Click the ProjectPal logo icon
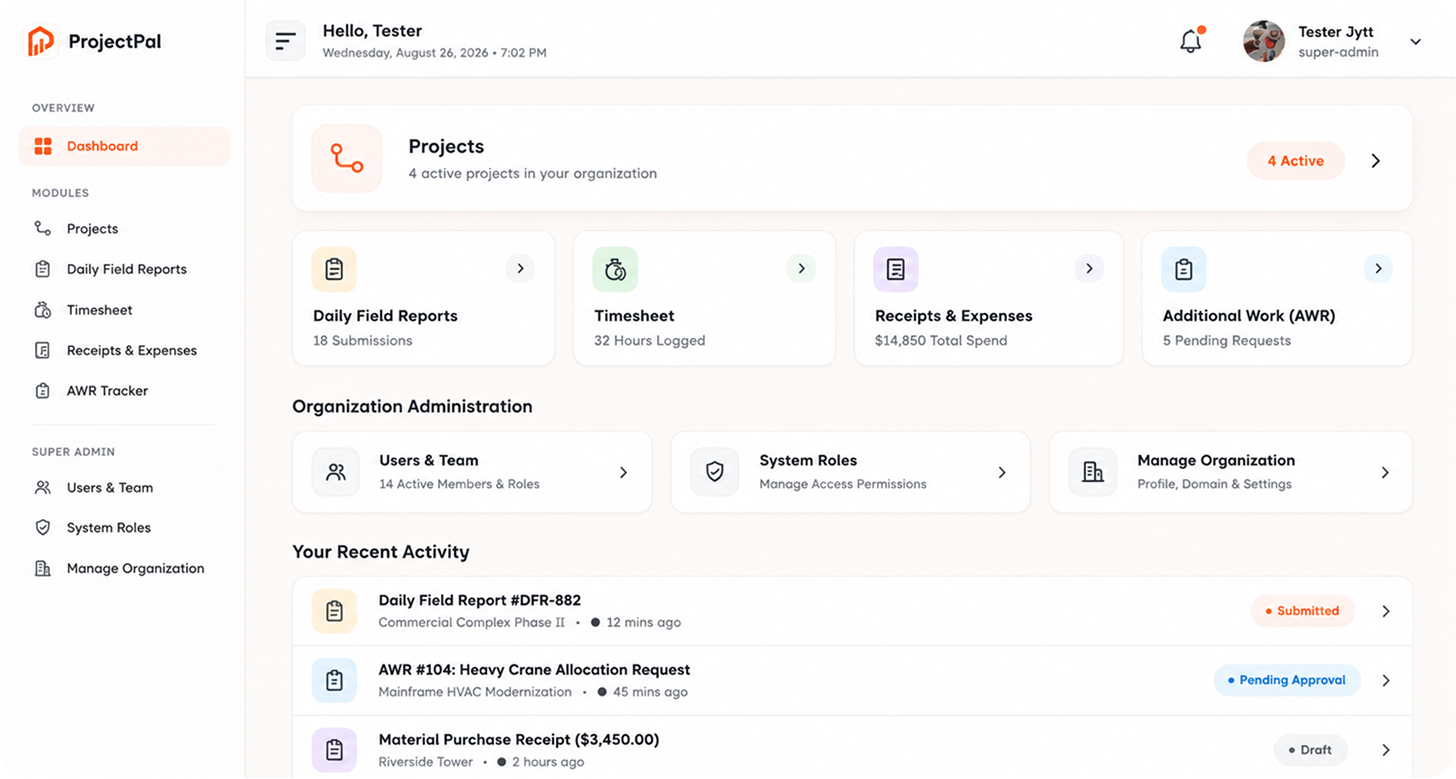The height and width of the screenshot is (779, 1456). (41, 41)
